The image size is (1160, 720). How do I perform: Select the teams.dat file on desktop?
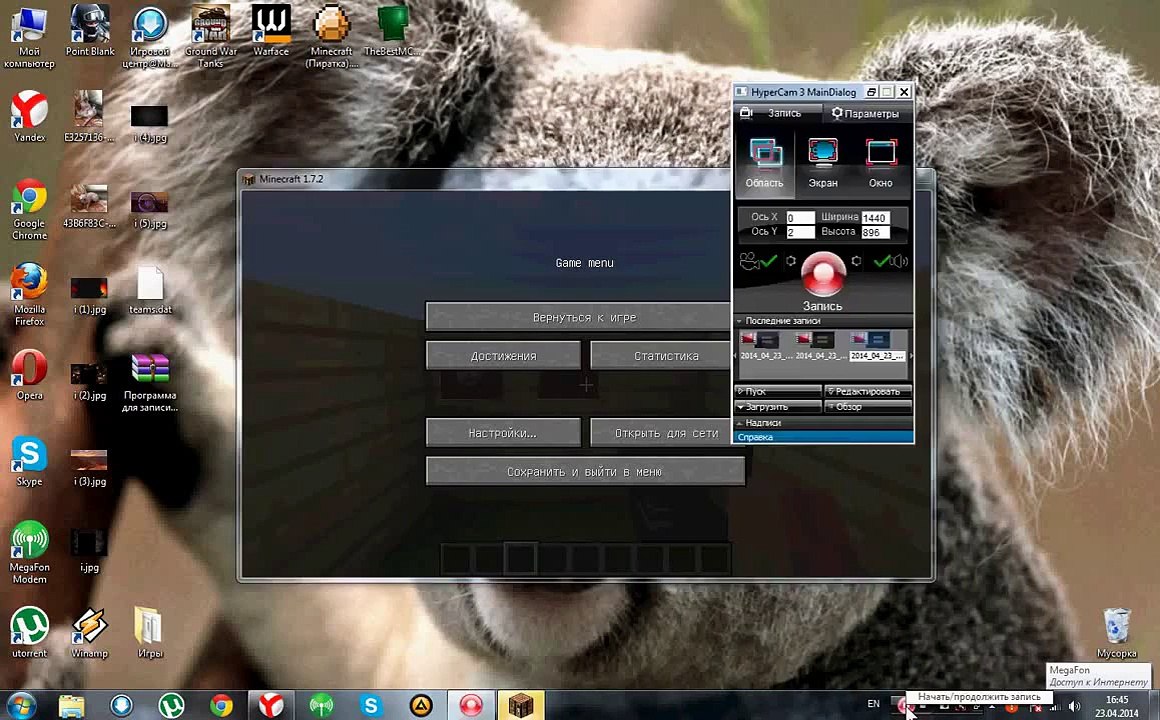coord(150,290)
